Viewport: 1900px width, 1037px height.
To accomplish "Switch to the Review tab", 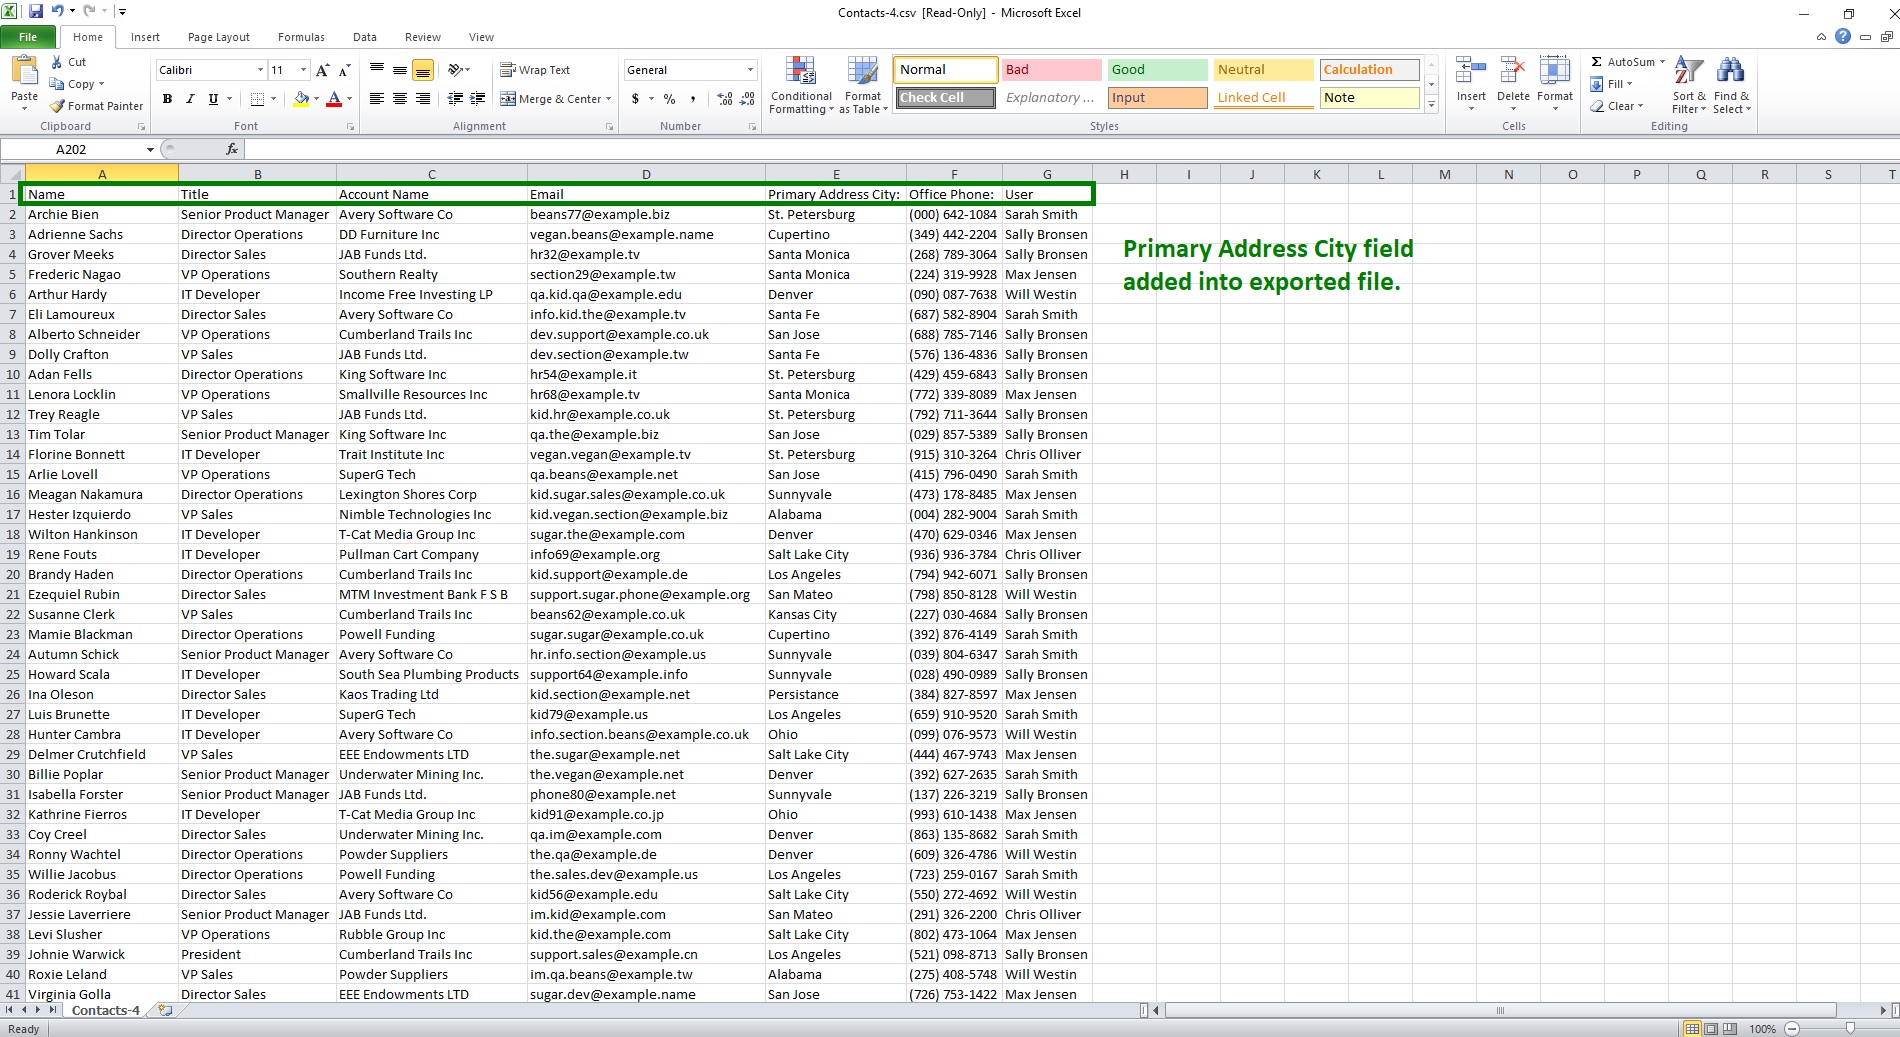I will (x=423, y=37).
